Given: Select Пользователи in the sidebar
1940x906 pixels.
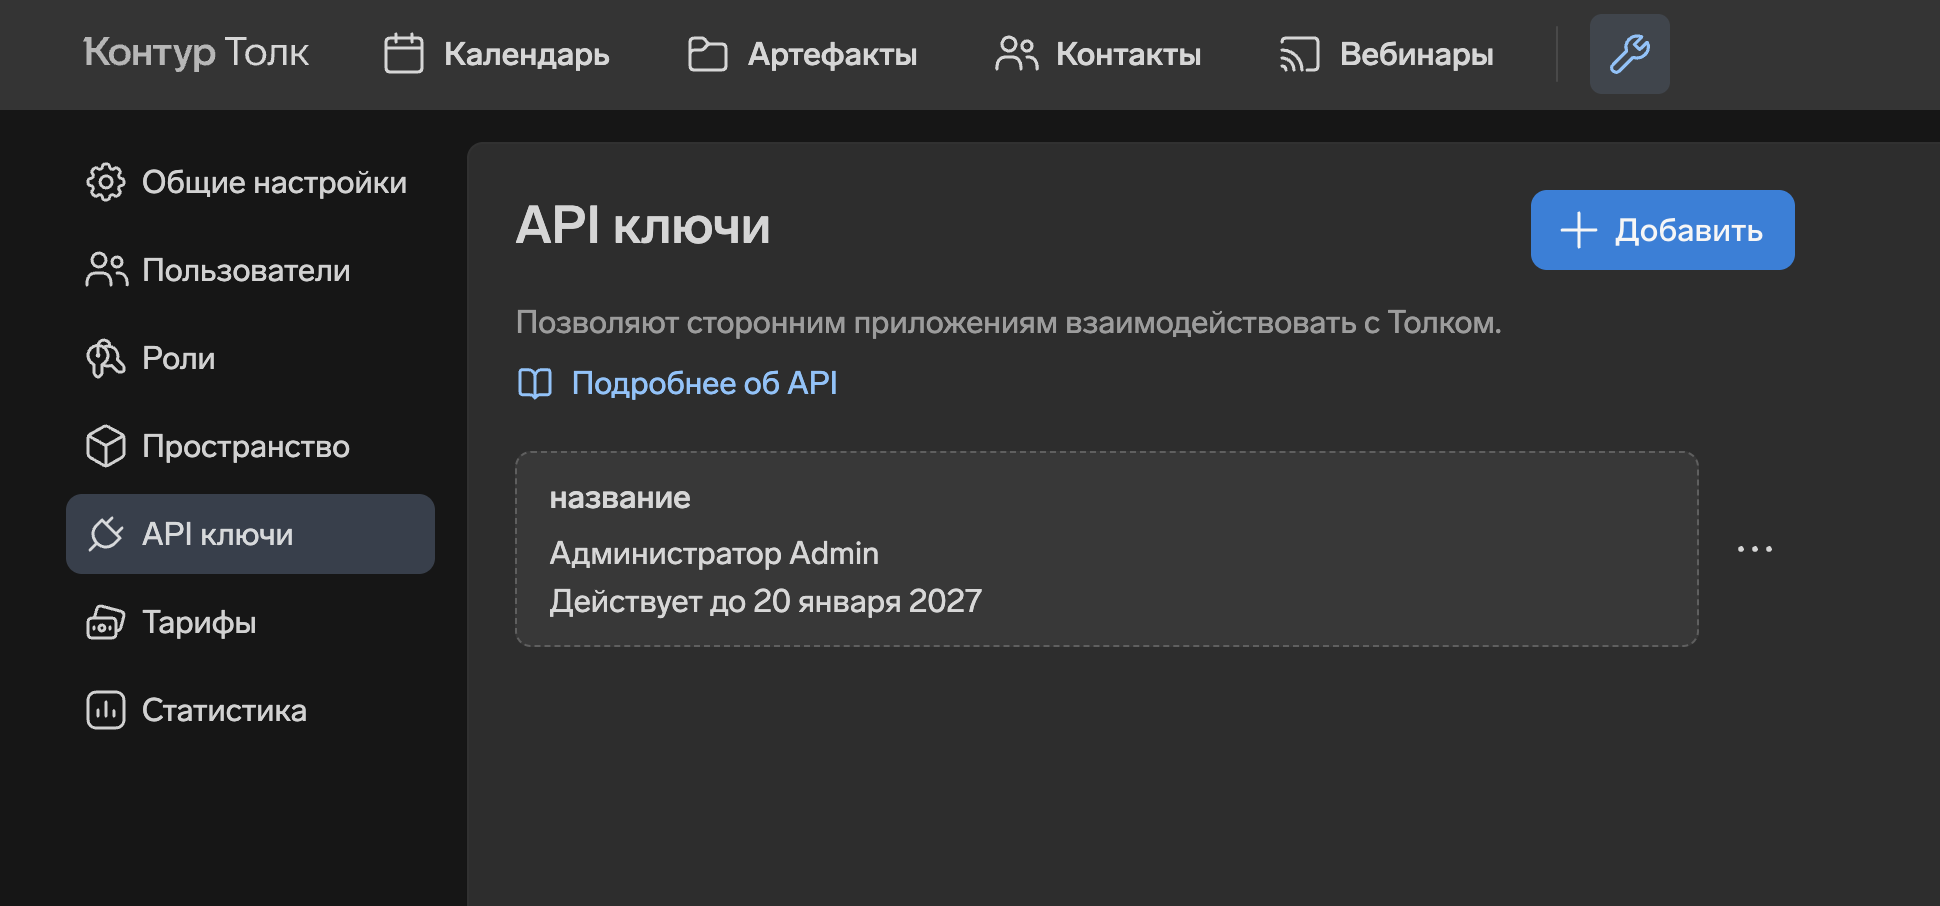Looking at the screenshot, I should click(x=250, y=270).
